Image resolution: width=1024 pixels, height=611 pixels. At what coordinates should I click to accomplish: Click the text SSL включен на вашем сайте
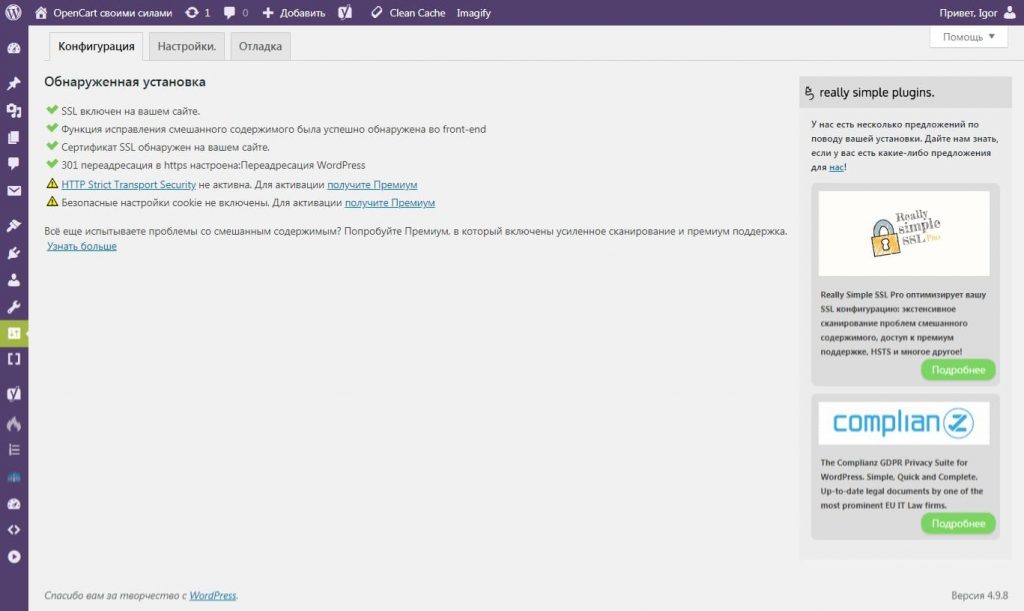131,111
